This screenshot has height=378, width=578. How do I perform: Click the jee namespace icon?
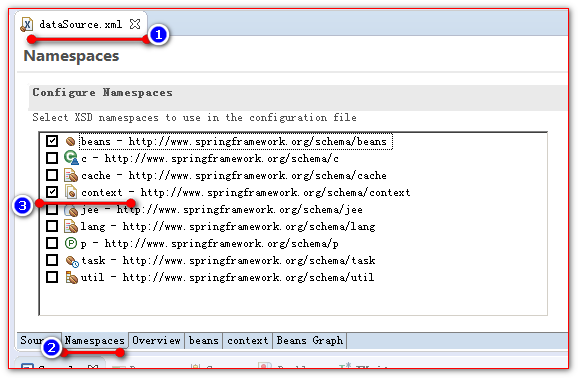coord(71,210)
